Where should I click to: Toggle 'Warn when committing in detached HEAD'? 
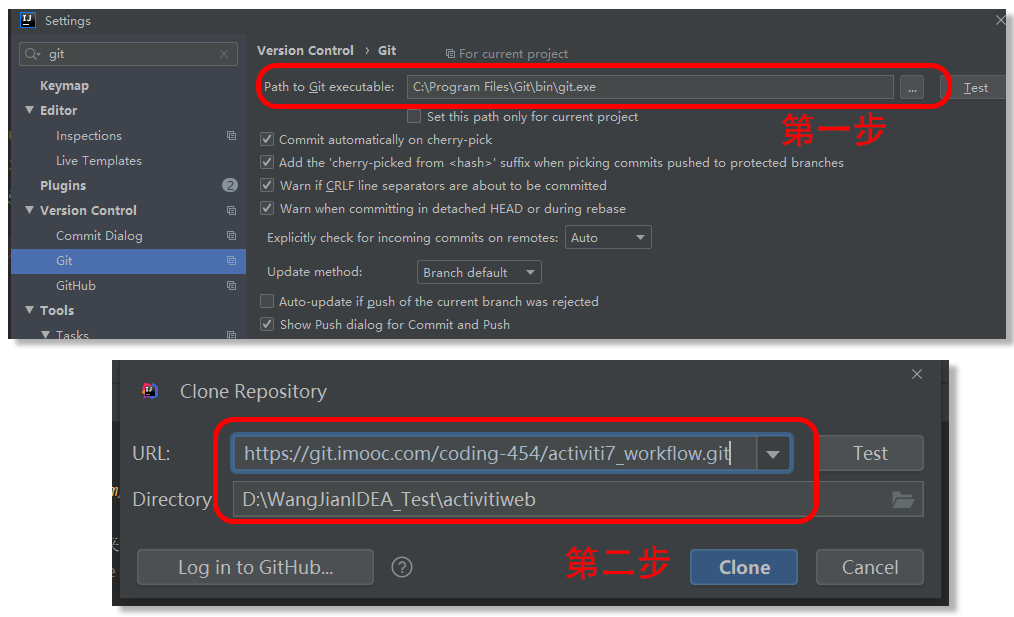coord(266,208)
